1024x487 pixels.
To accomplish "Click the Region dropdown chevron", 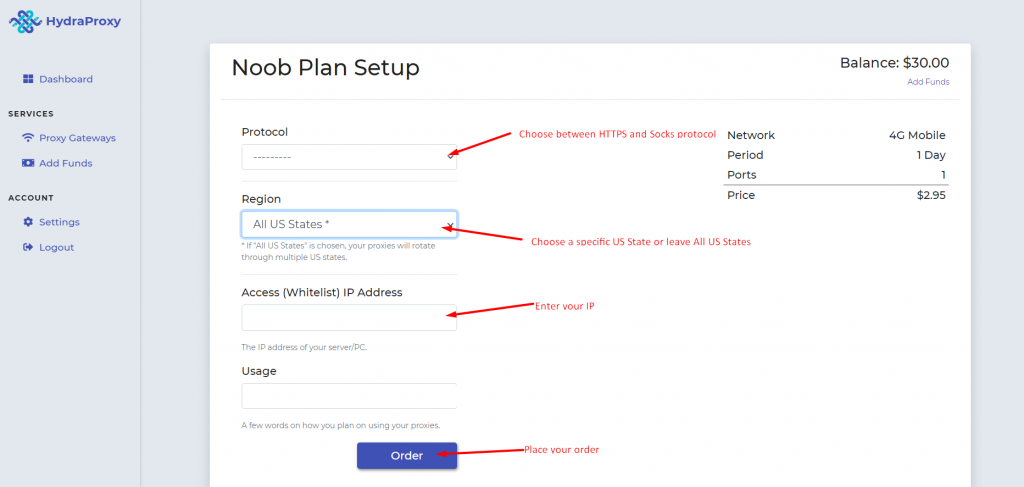I will pos(450,225).
